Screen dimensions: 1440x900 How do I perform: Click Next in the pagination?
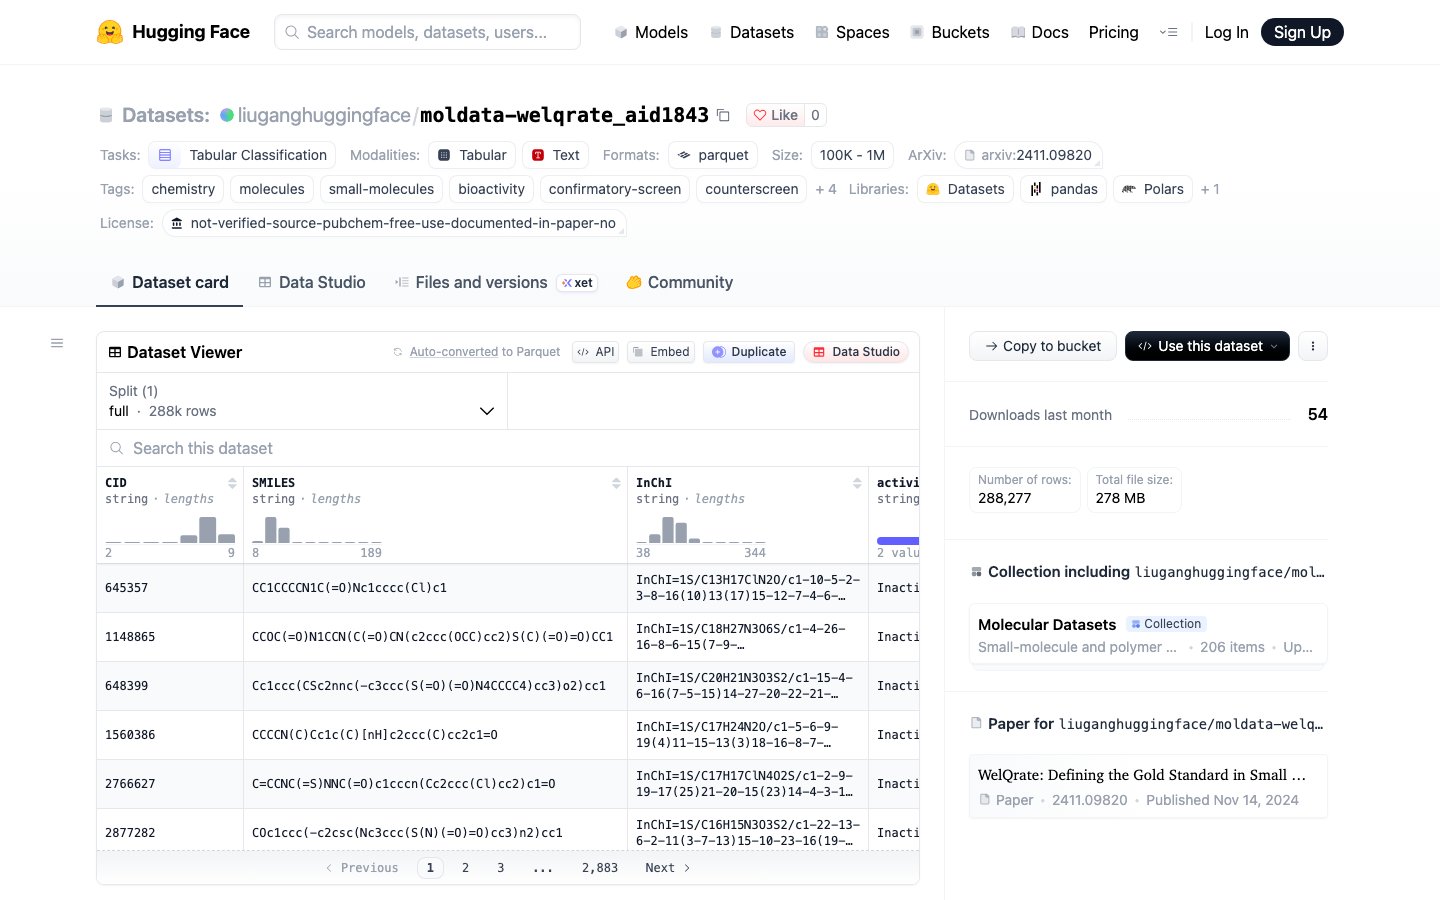tap(668, 868)
